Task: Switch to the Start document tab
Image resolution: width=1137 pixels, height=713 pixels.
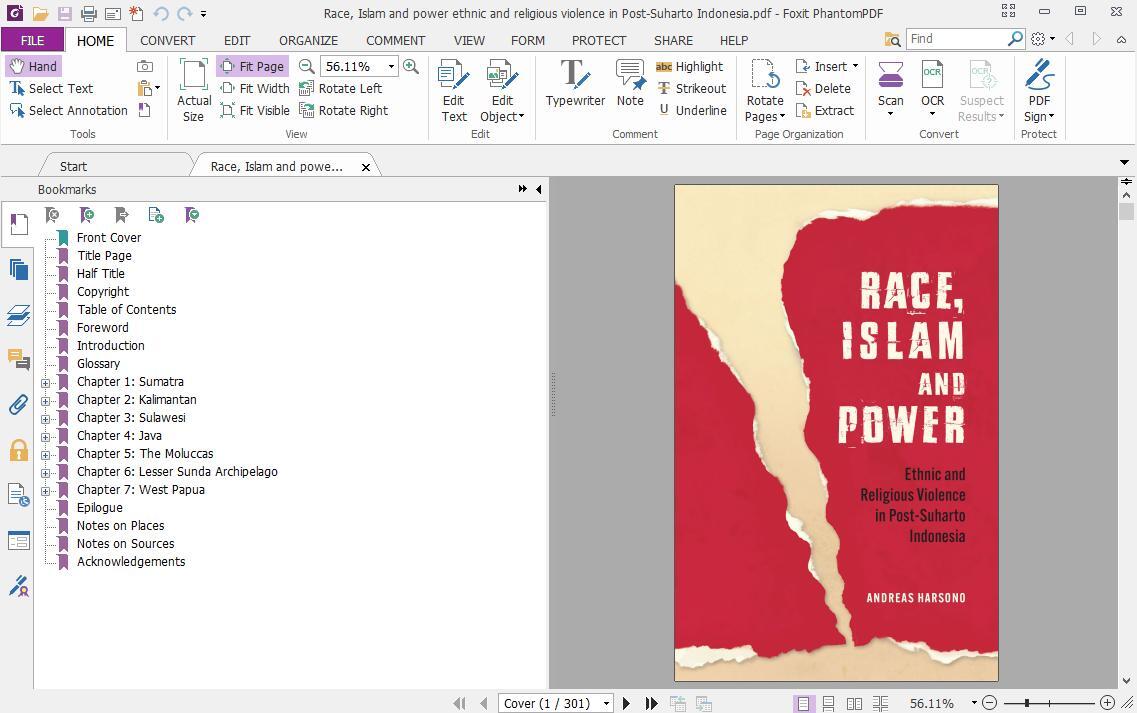Action: (x=73, y=166)
